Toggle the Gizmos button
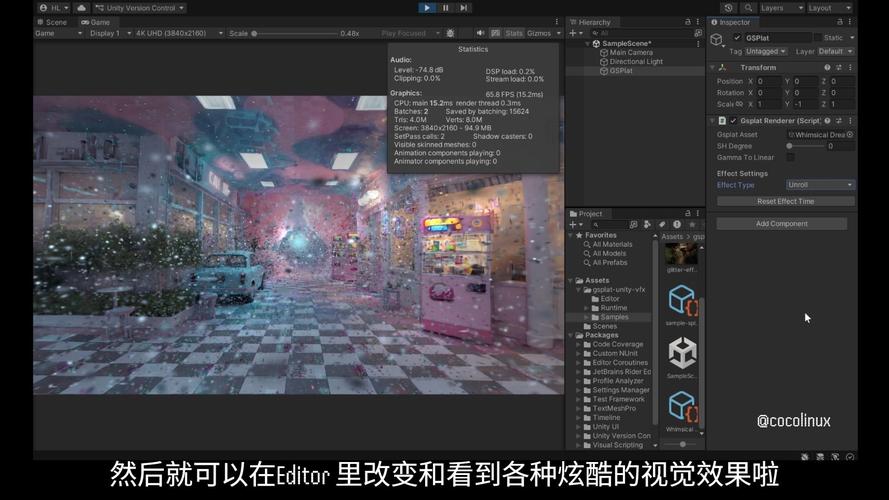 [x=539, y=33]
